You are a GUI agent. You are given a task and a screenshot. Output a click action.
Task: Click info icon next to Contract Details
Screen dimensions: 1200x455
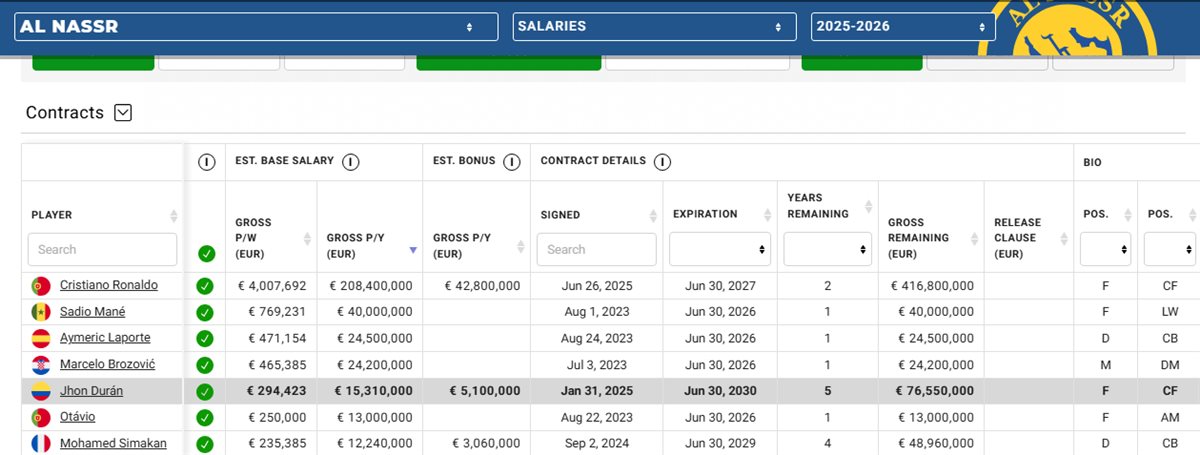pos(662,162)
